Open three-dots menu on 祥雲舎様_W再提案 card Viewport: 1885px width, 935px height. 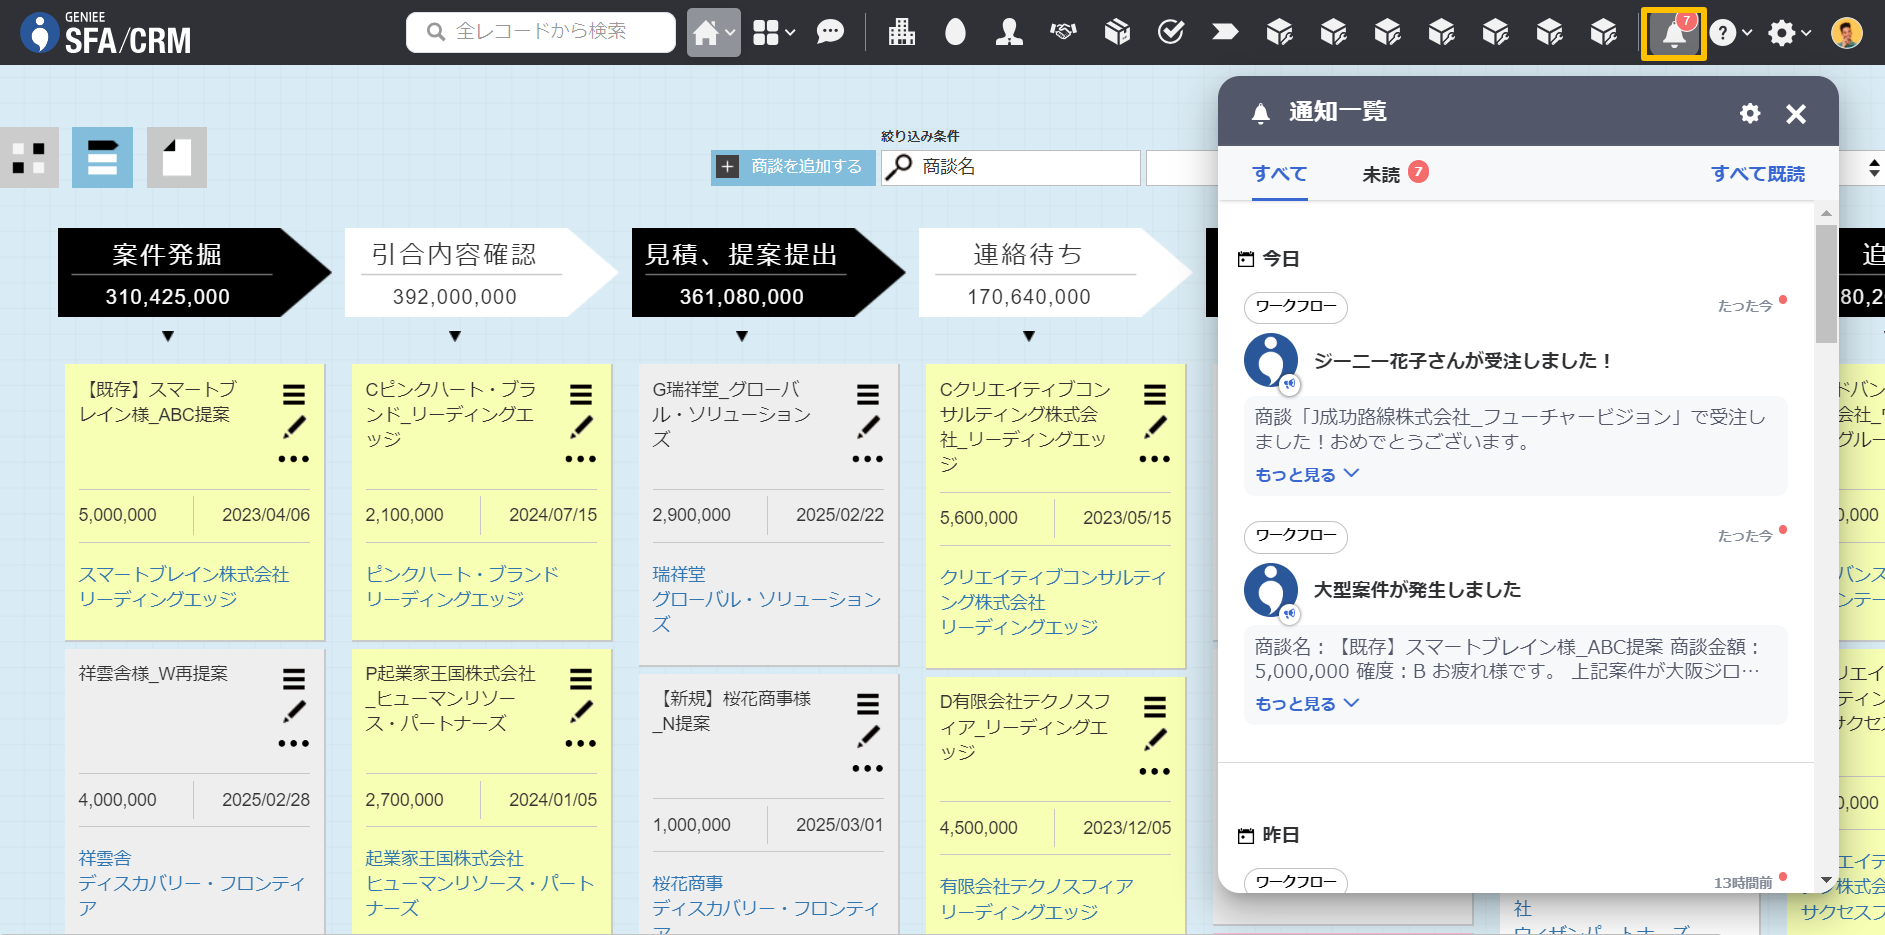294,743
